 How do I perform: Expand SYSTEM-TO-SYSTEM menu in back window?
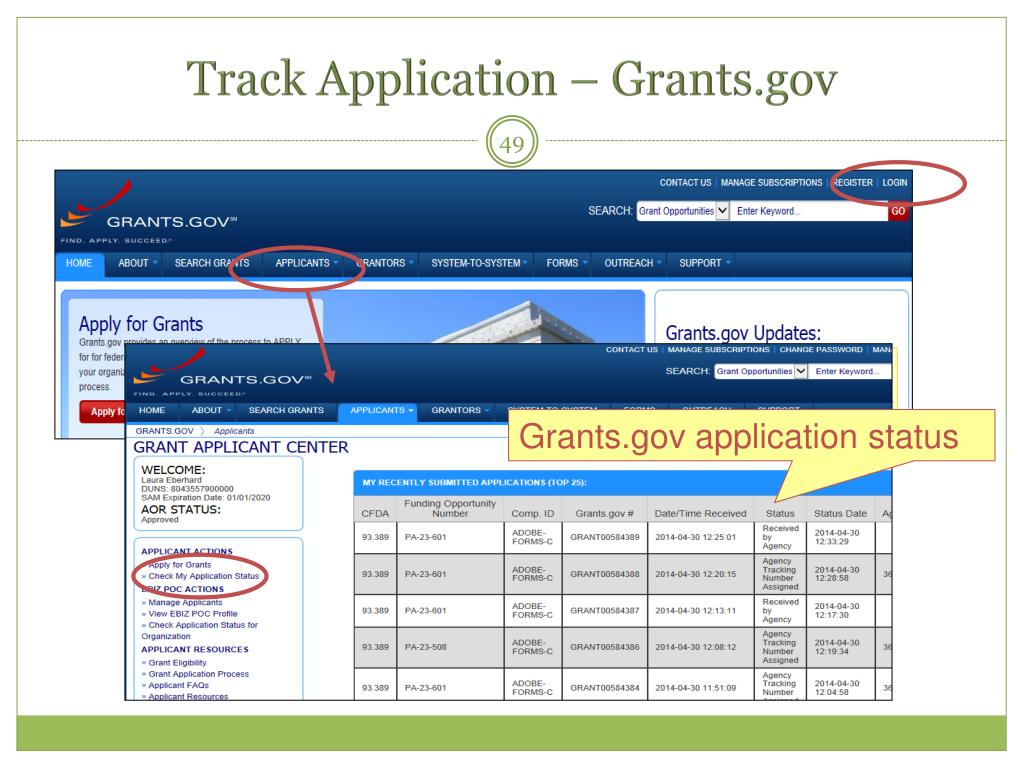479,263
